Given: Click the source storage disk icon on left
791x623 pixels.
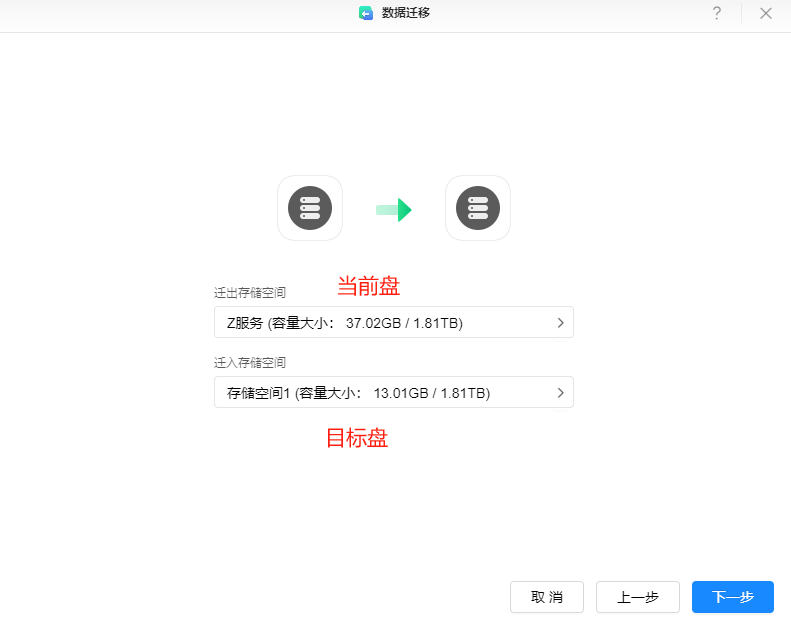Looking at the screenshot, I should [310, 208].
